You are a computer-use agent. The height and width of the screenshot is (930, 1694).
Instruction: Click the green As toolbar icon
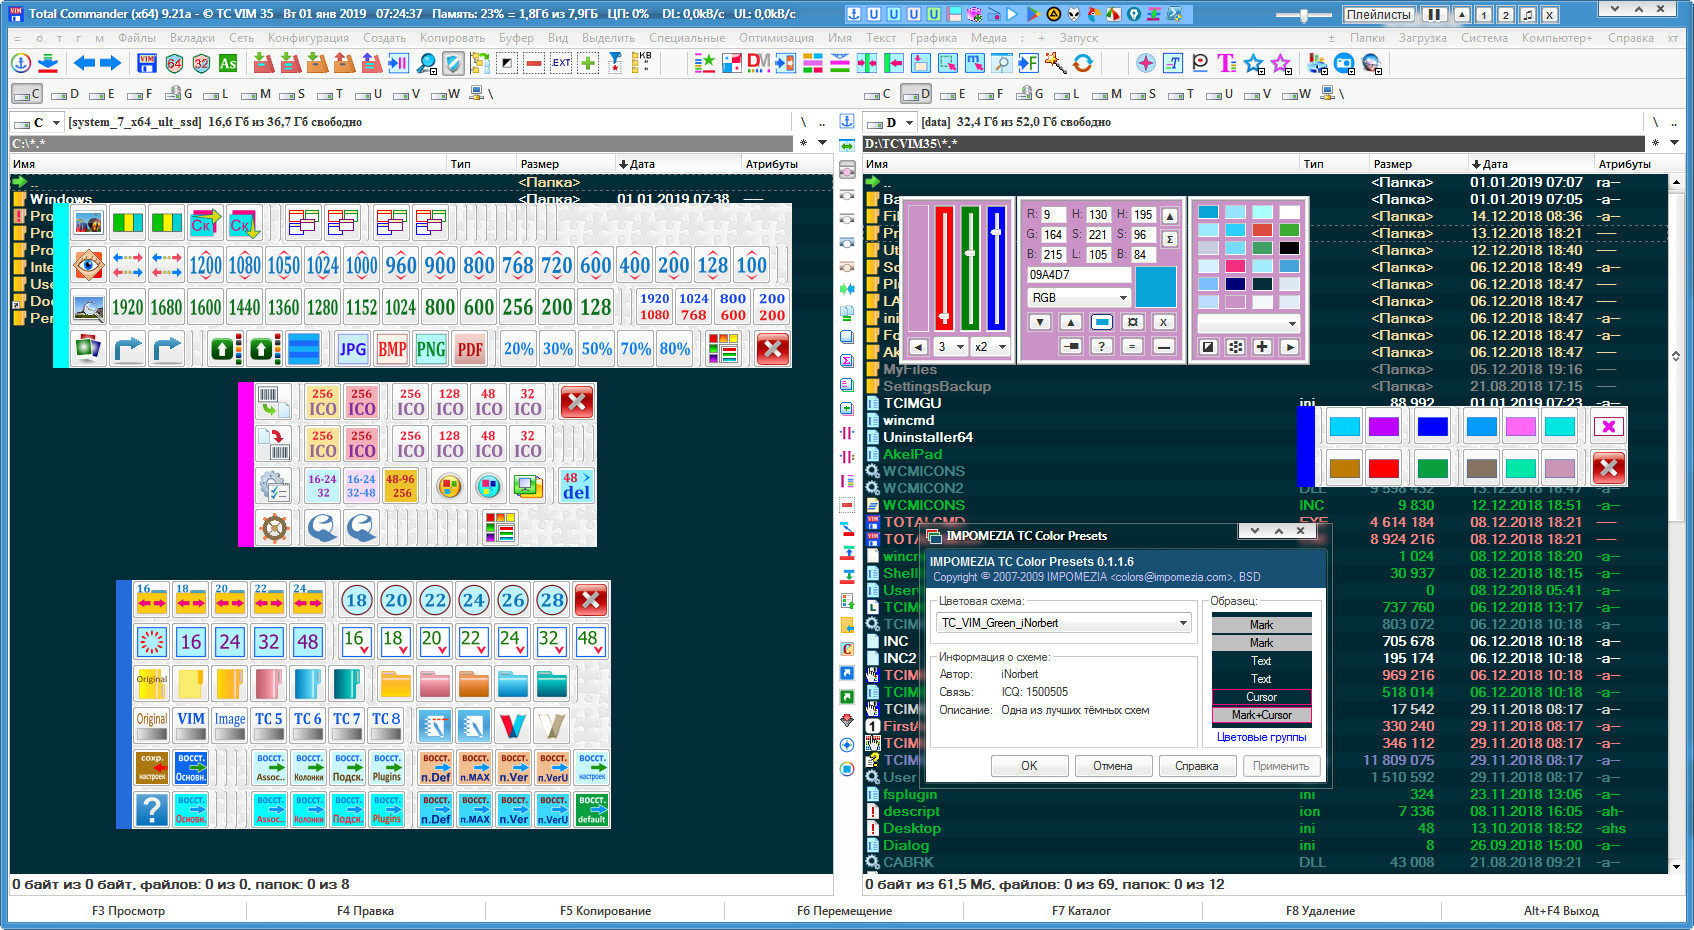(228, 63)
